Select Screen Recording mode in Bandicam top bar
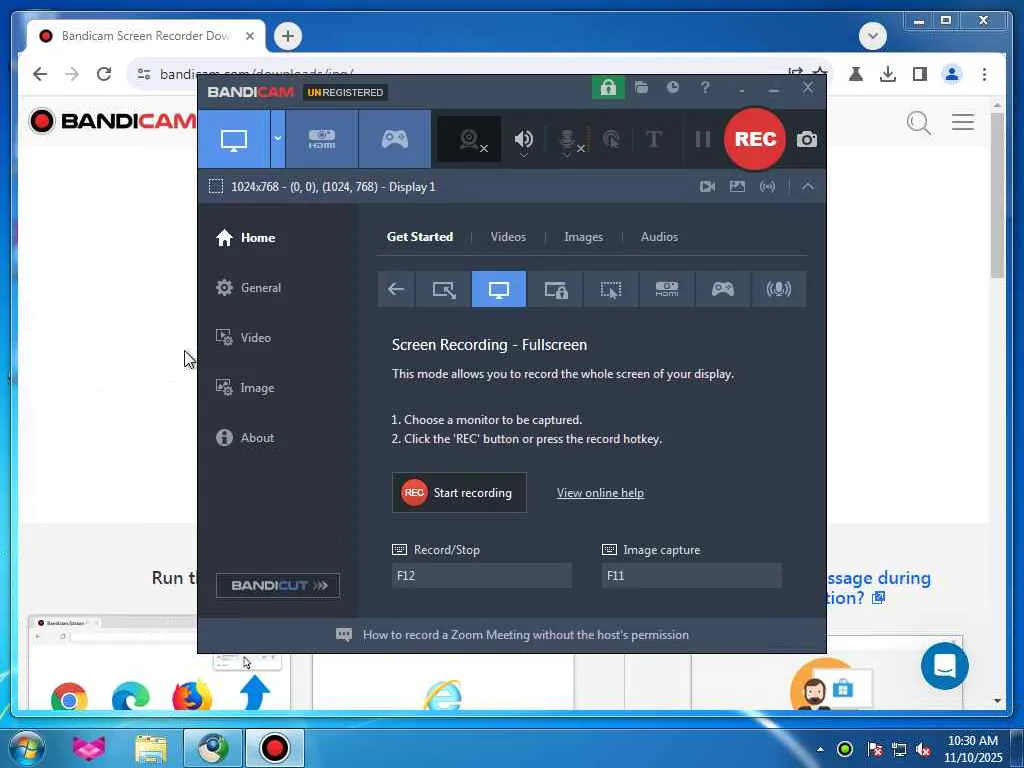 (x=234, y=139)
